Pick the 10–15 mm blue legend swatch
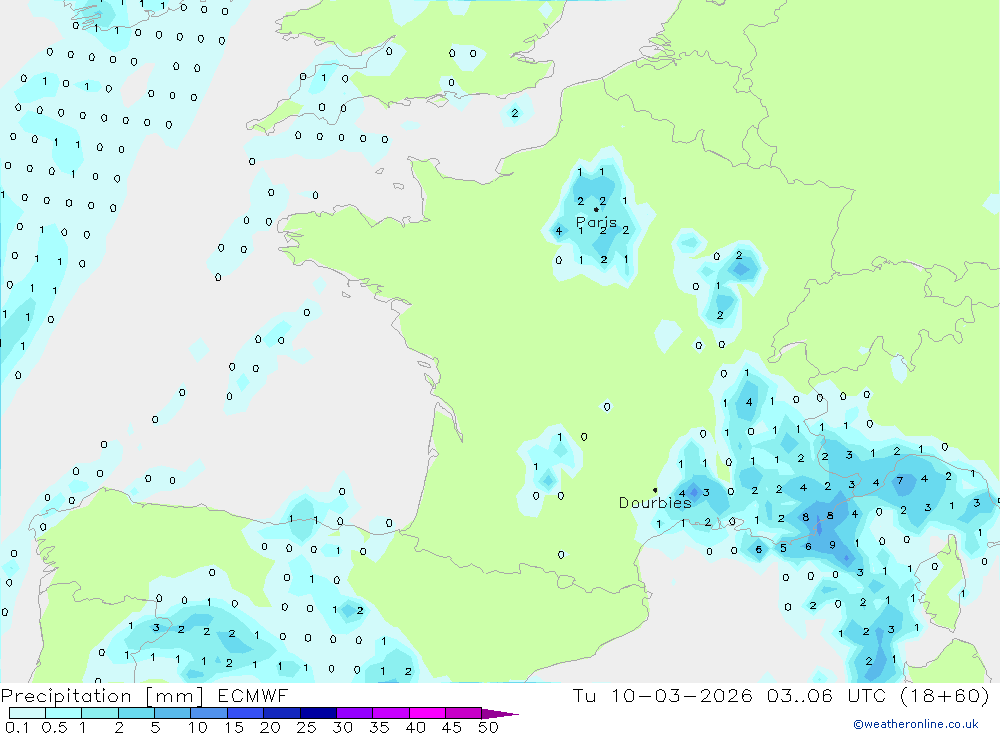This screenshot has height=733, width=1000. (209, 713)
